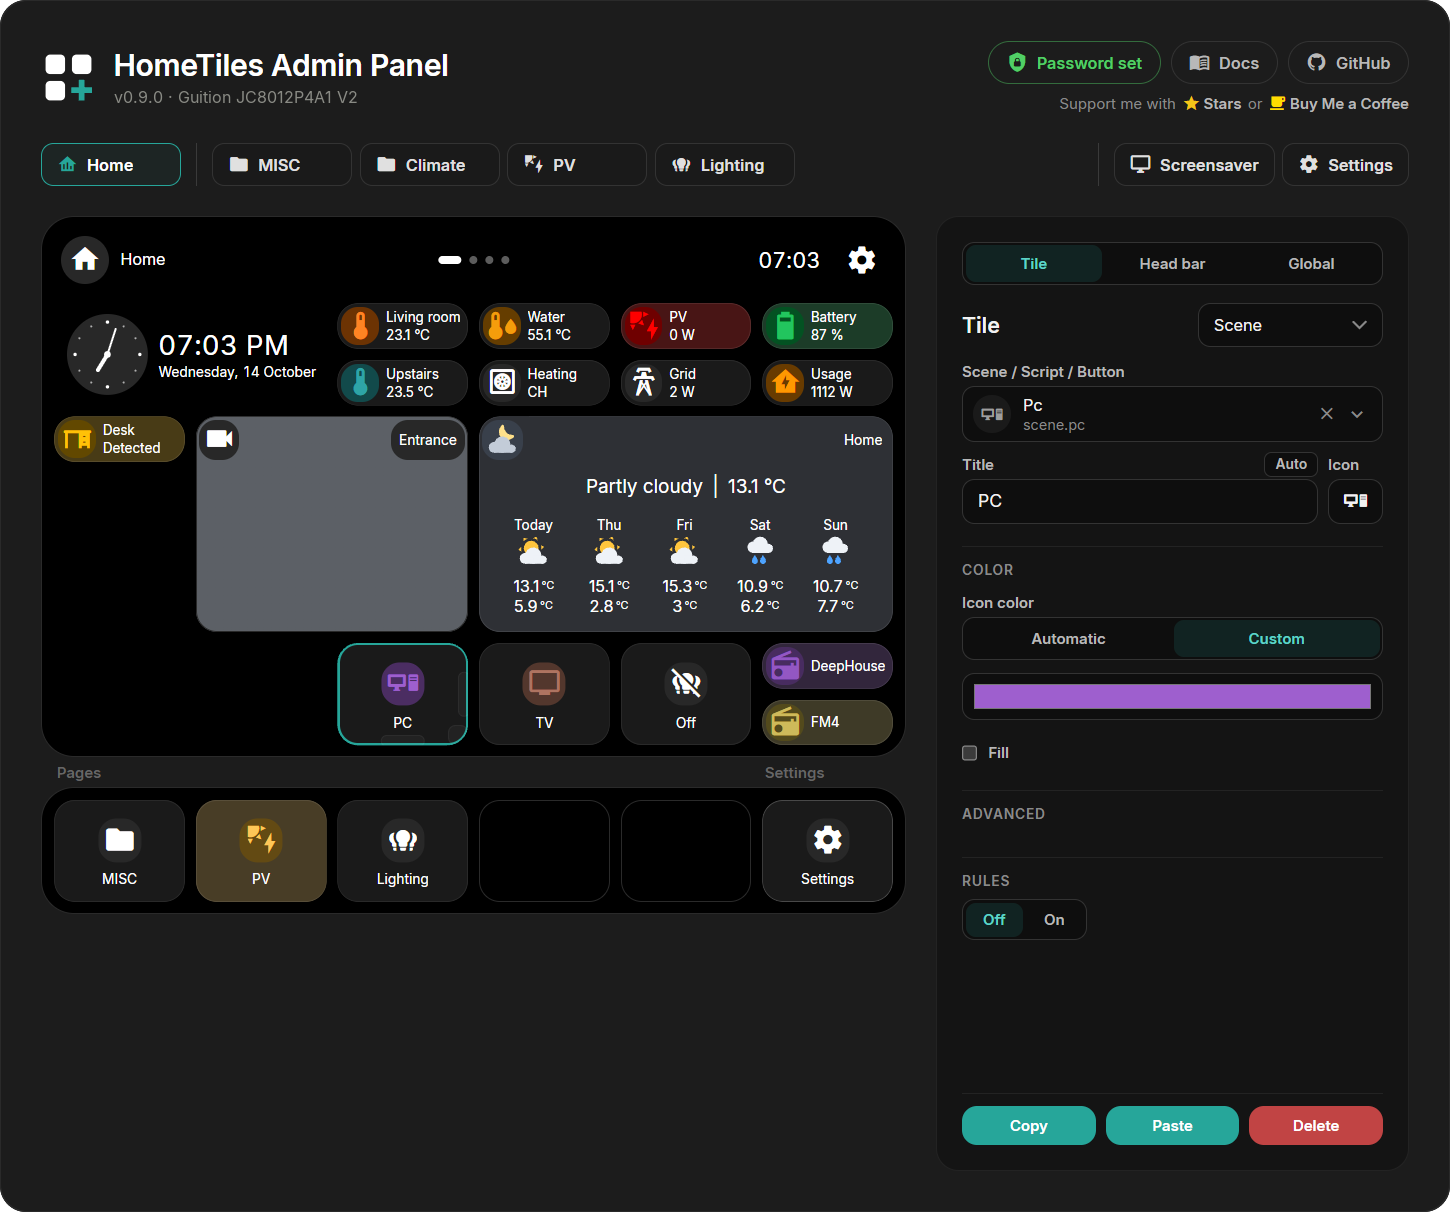Screen dimensions: 1450x1212
Task: Switch to the Global tab
Action: [x=1311, y=264]
